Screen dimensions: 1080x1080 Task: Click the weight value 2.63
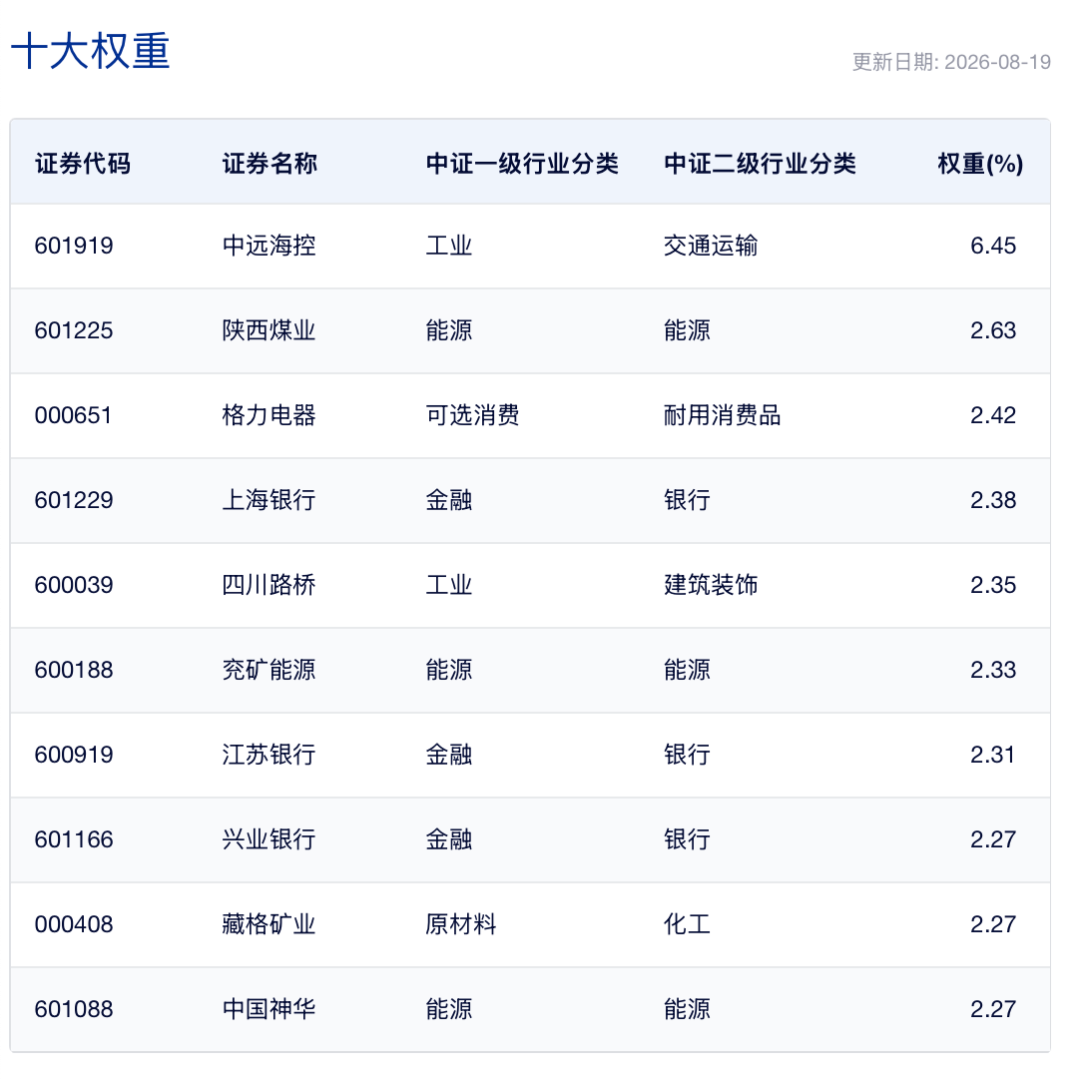[x=993, y=331]
